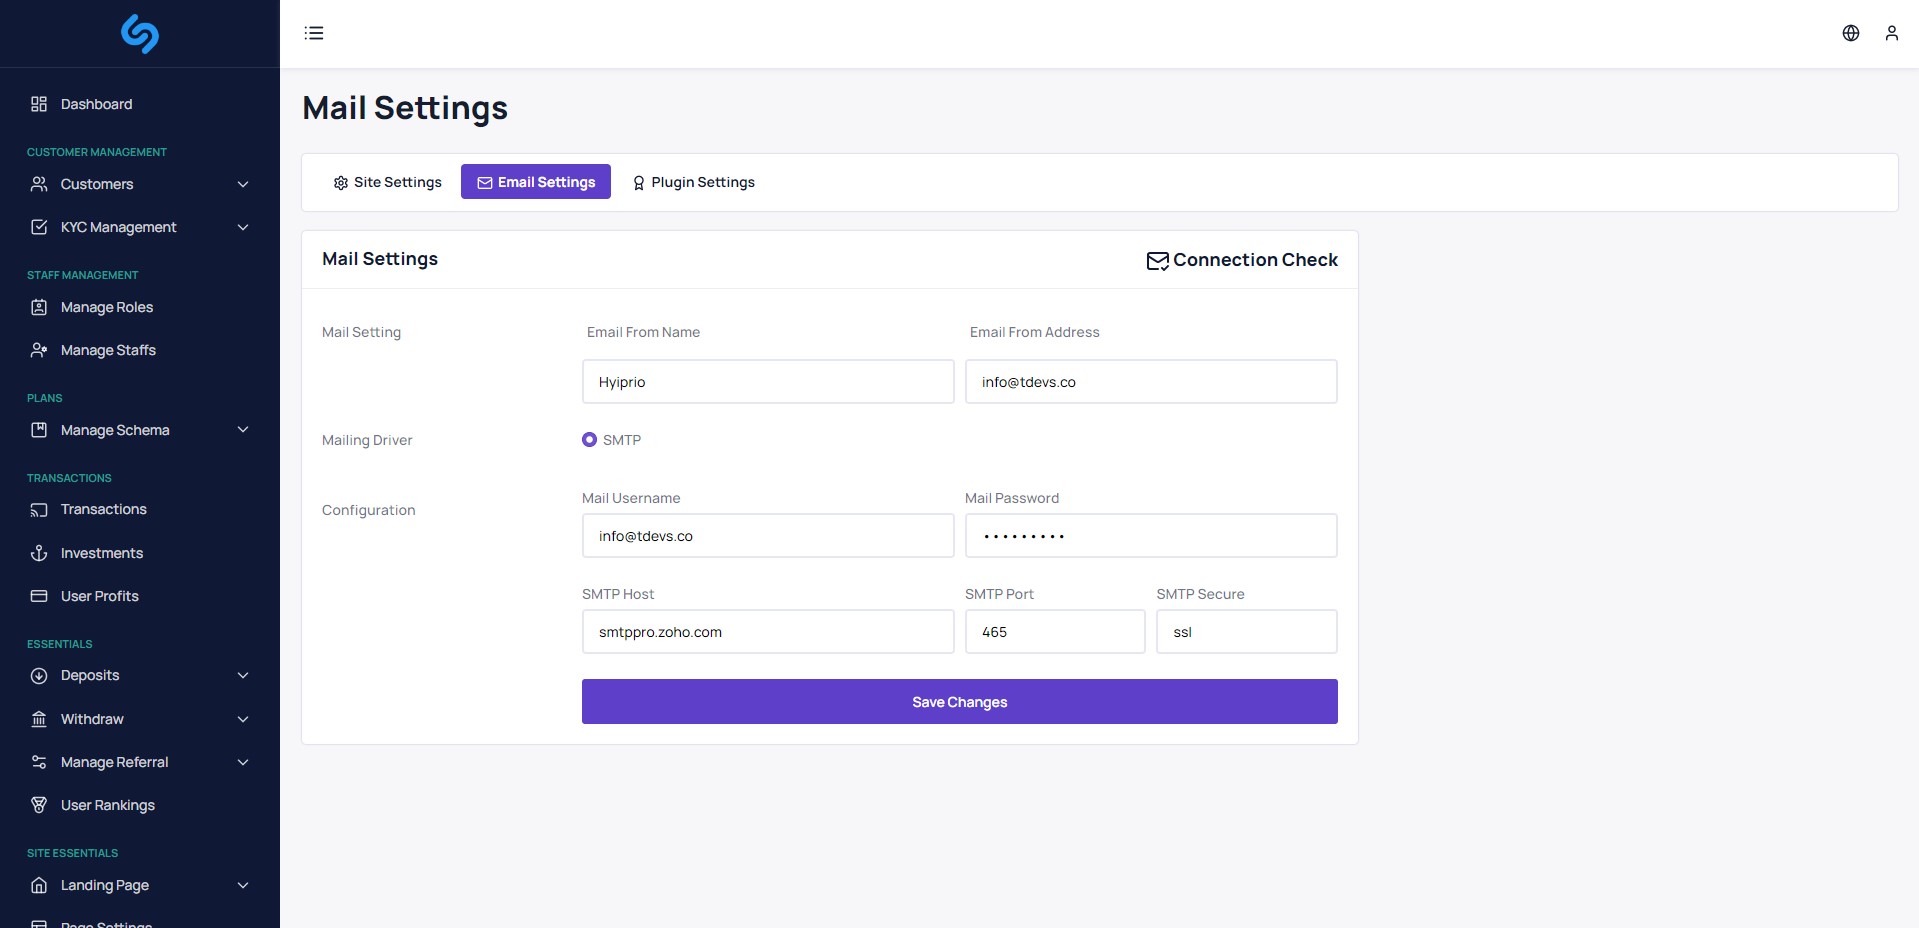Click the Manage Roles icon
This screenshot has height=928, width=1919.
tap(39, 307)
